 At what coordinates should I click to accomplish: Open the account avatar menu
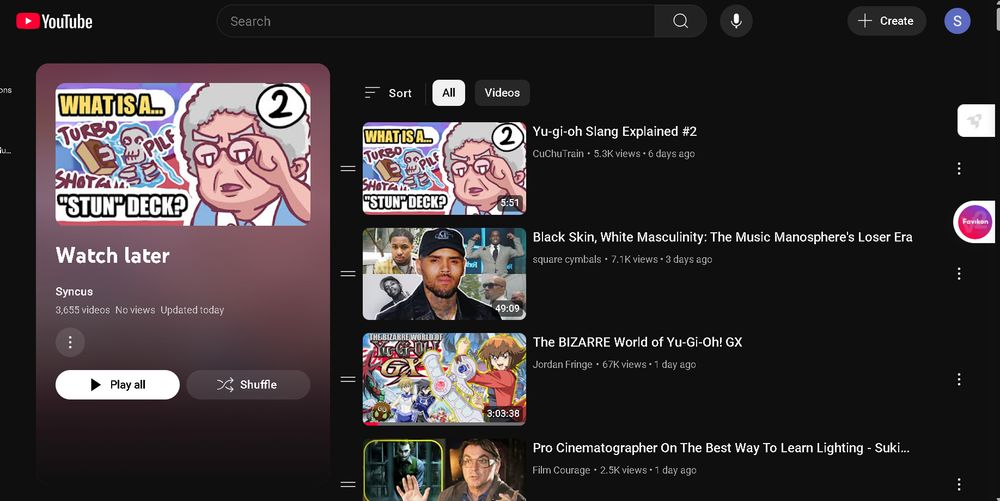click(957, 21)
